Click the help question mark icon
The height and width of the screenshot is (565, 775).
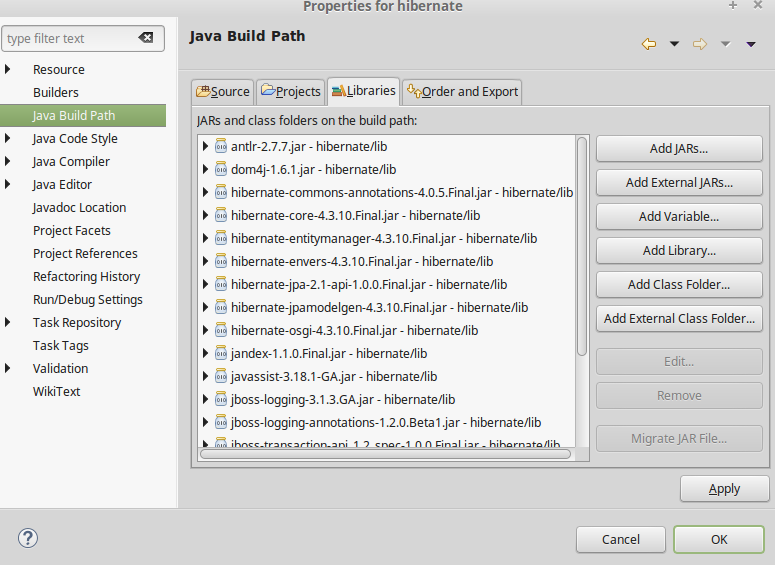[x=27, y=538]
